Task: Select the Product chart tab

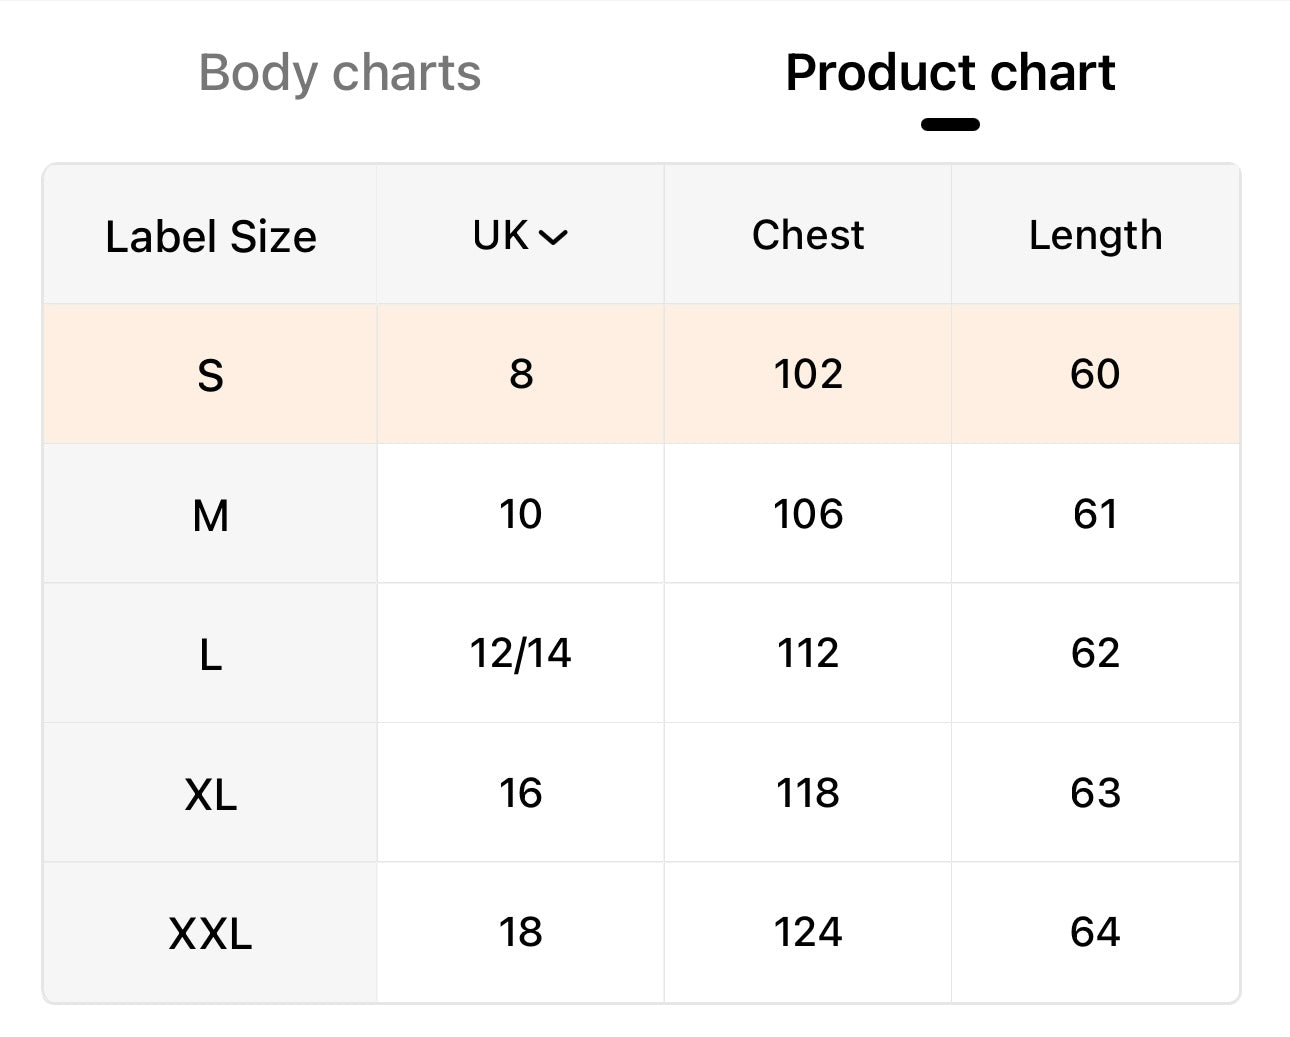Action: click(950, 73)
